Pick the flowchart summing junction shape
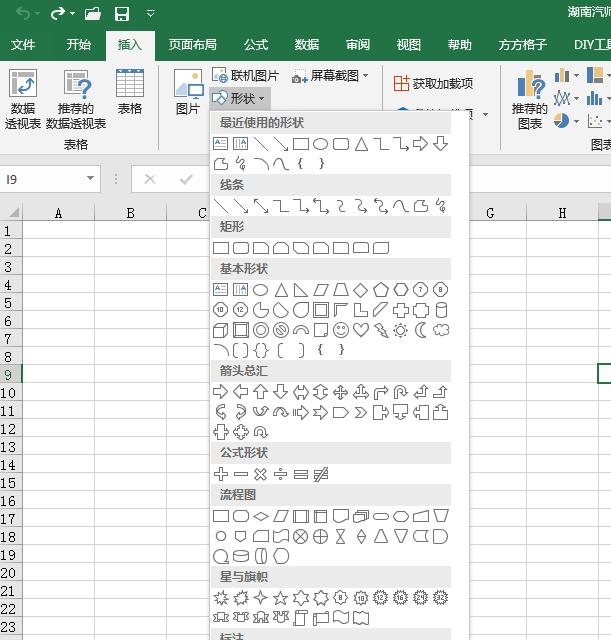The image size is (611, 640). (x=301, y=536)
